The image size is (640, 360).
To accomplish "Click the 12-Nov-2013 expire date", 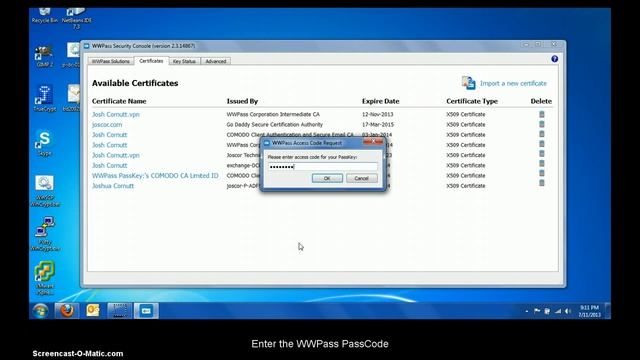I will pyautogui.click(x=378, y=114).
